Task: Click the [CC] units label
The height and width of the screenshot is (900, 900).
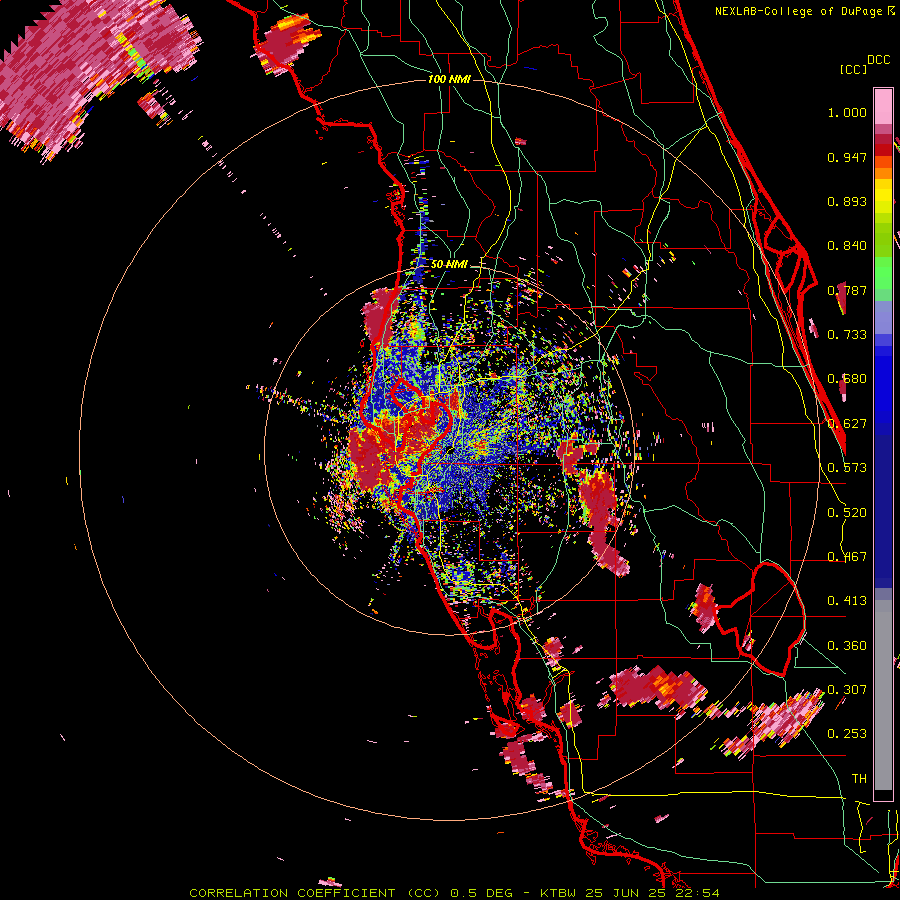Action: coord(853,69)
